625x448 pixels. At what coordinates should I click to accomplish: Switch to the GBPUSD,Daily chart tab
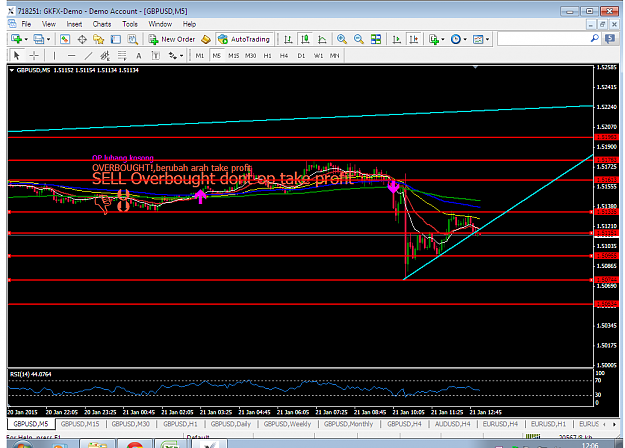[231, 424]
